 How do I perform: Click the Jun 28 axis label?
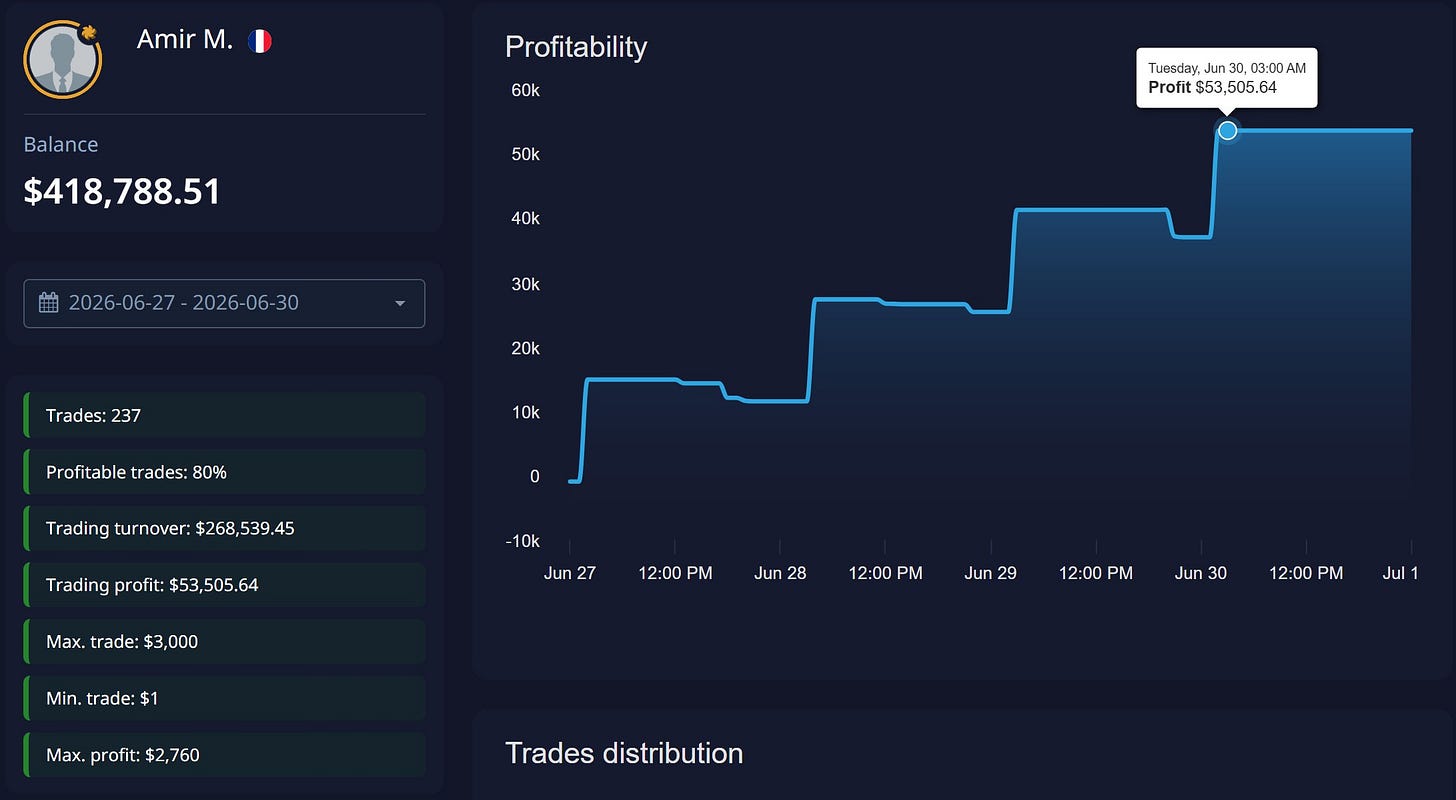pos(780,573)
